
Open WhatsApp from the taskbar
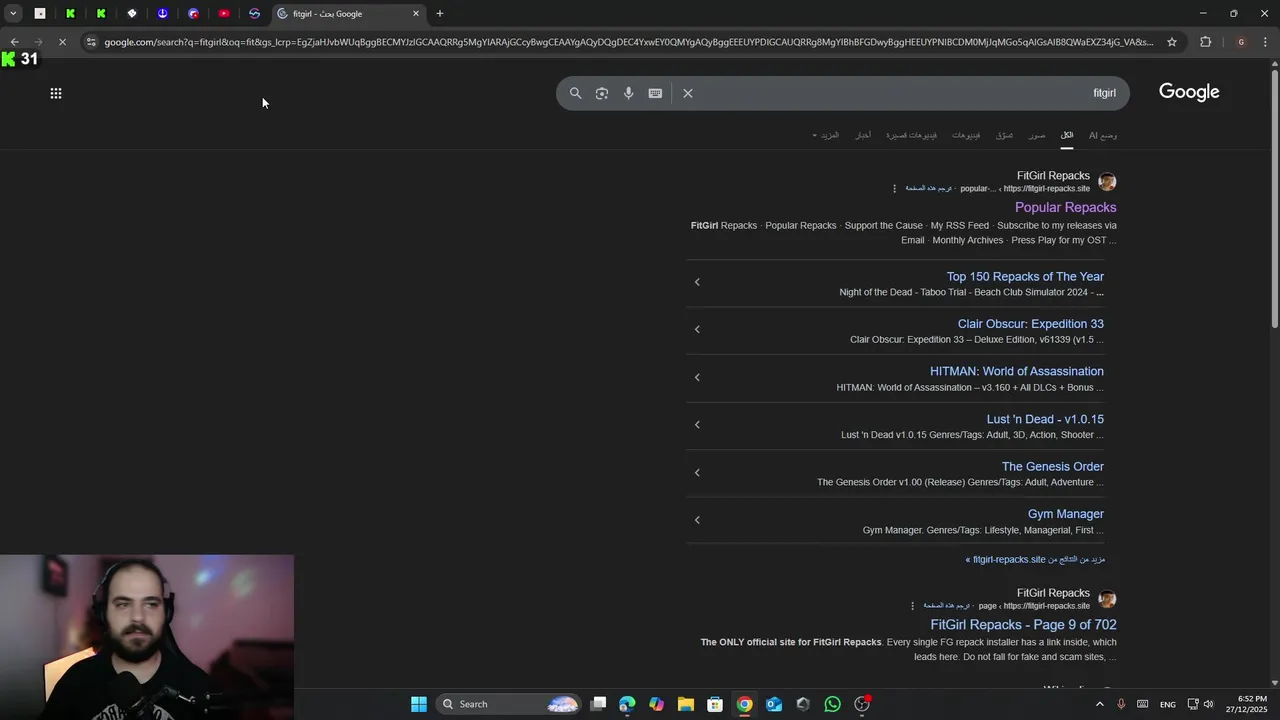[x=833, y=704]
